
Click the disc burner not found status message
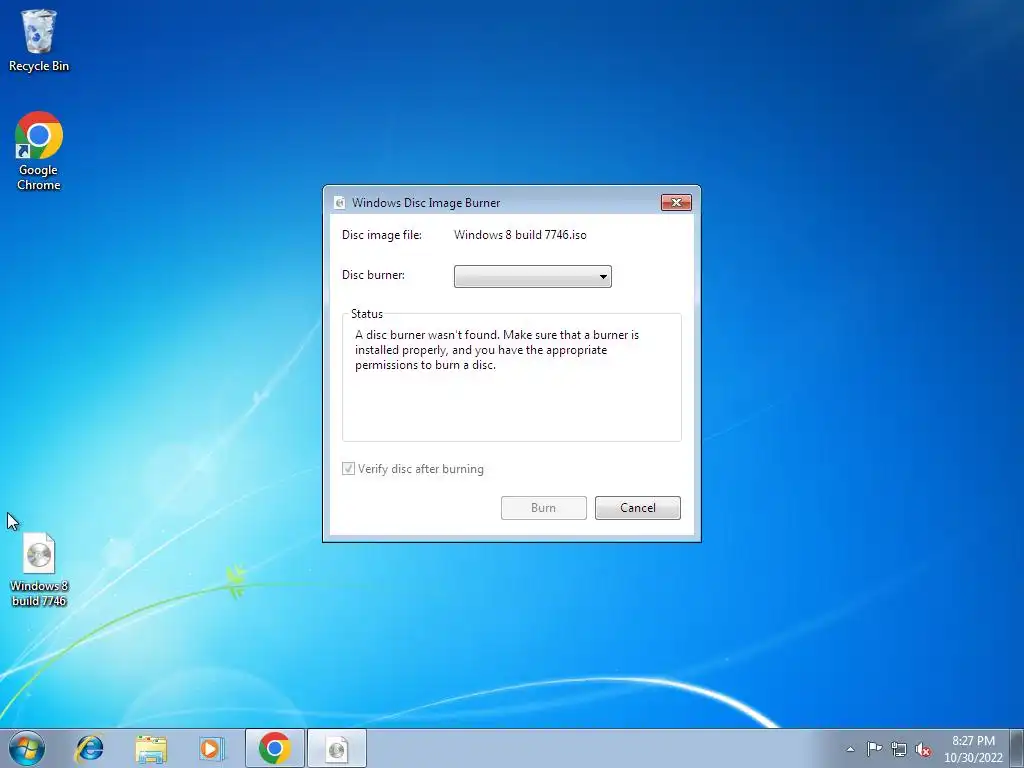[x=497, y=349]
